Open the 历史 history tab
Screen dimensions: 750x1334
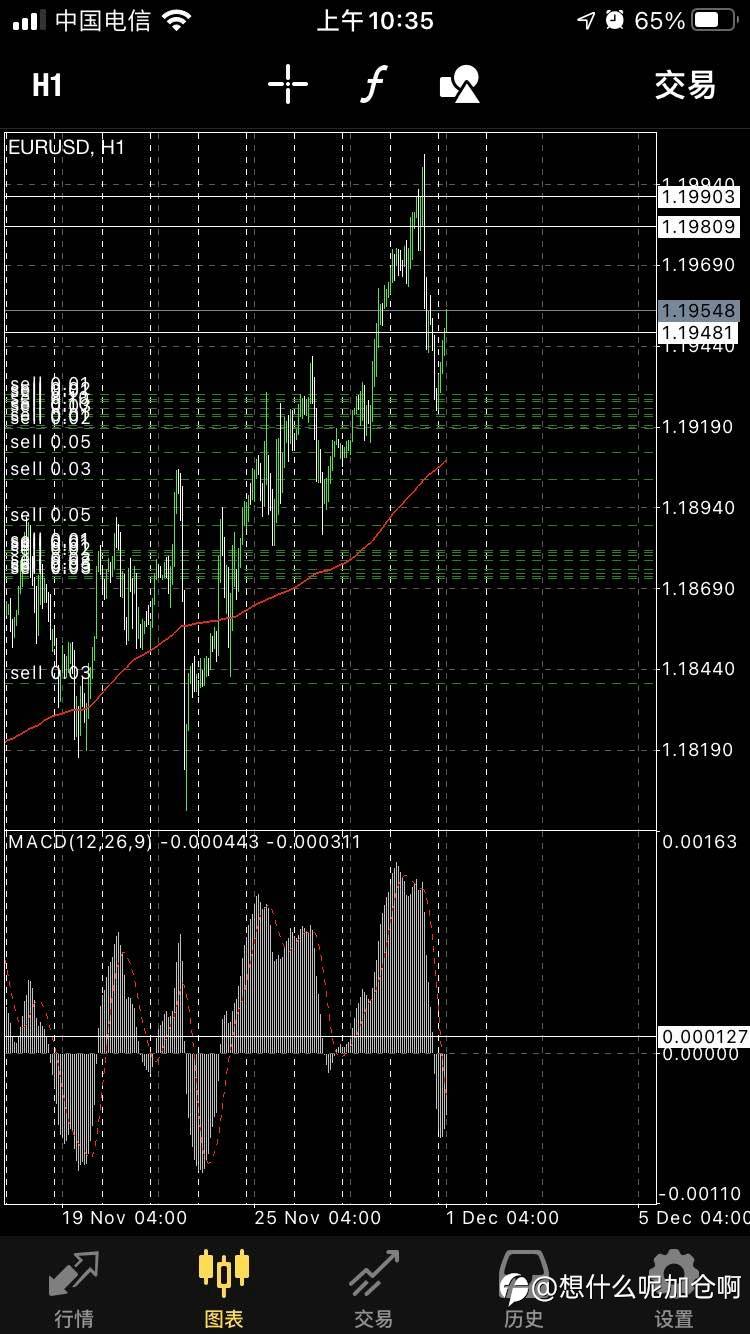tap(524, 1289)
